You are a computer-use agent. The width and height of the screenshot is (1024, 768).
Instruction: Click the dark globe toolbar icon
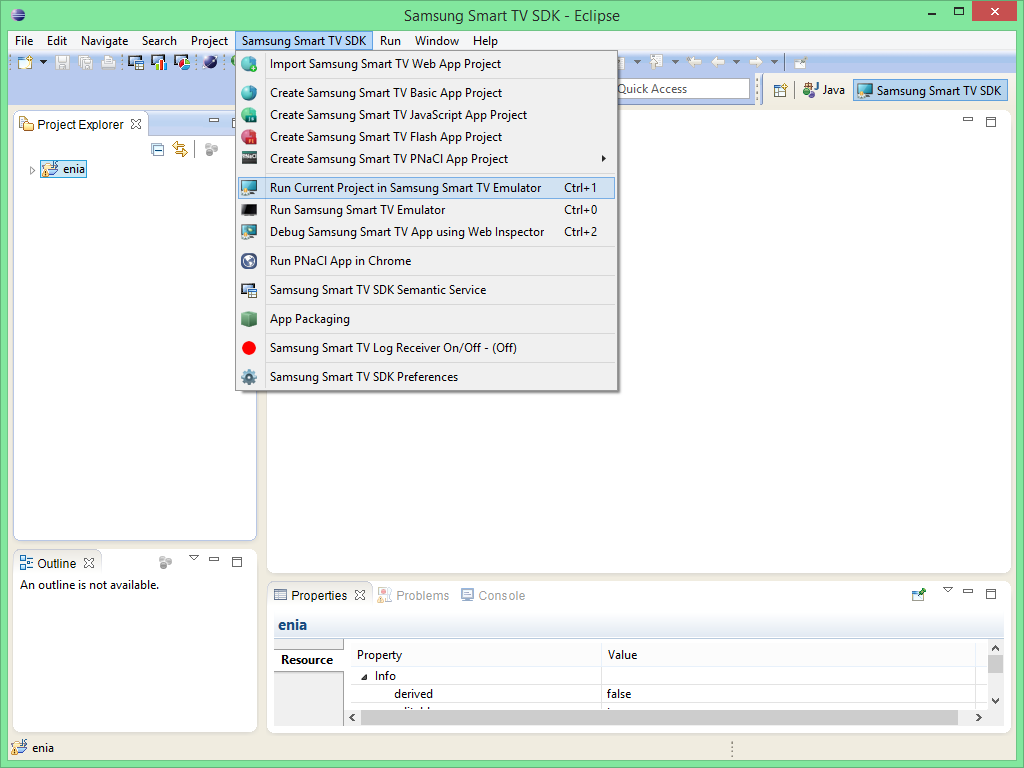[210, 63]
